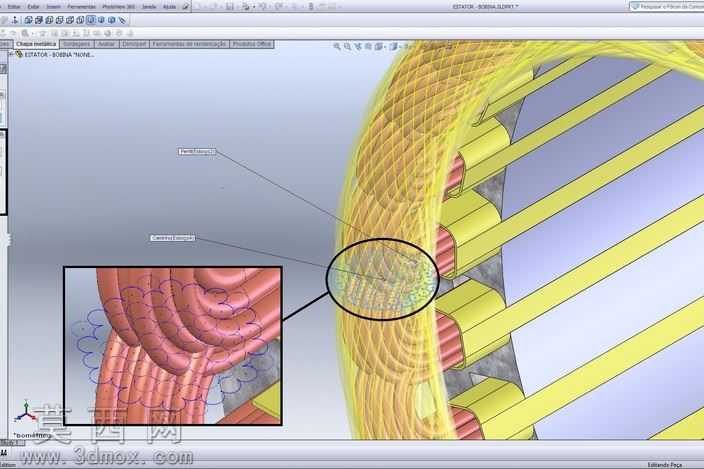Open the Exibir menu
This screenshot has height=469, width=704.
pyautogui.click(x=33, y=7)
